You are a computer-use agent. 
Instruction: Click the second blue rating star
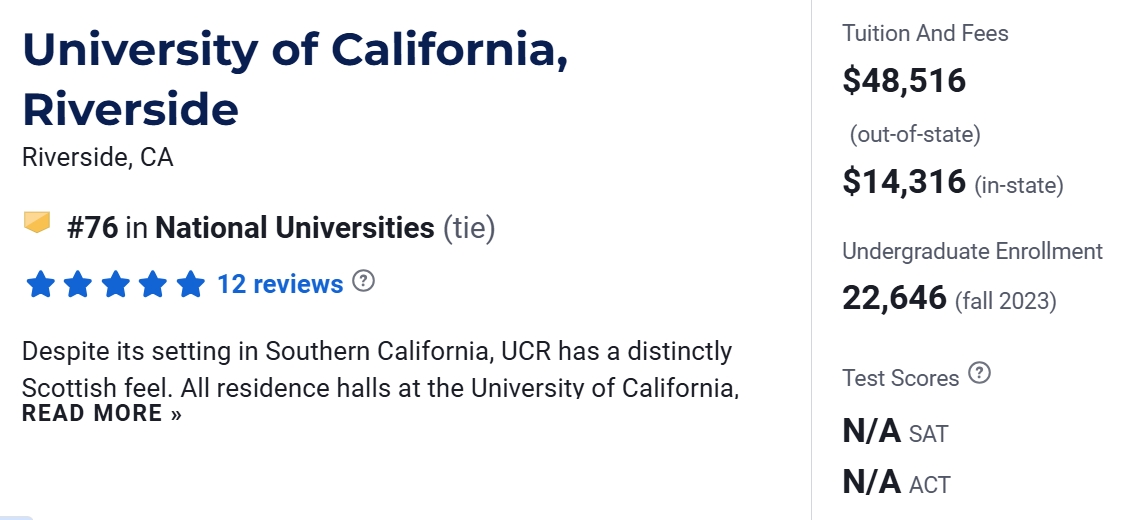coord(78,285)
